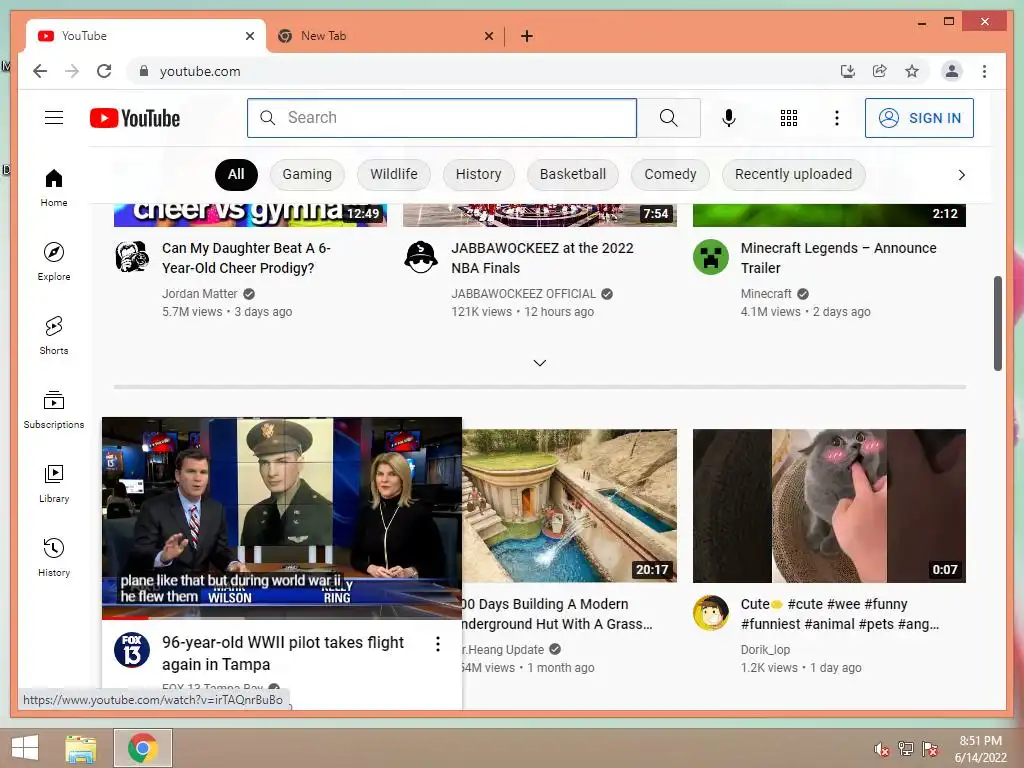The image size is (1024, 768).
Task: Open History in sidebar
Action: point(54,557)
